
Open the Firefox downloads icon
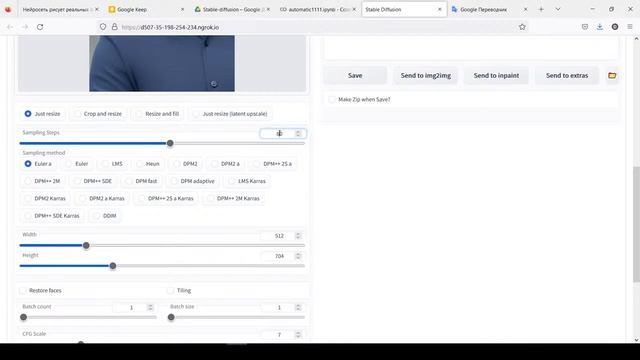pos(600,27)
